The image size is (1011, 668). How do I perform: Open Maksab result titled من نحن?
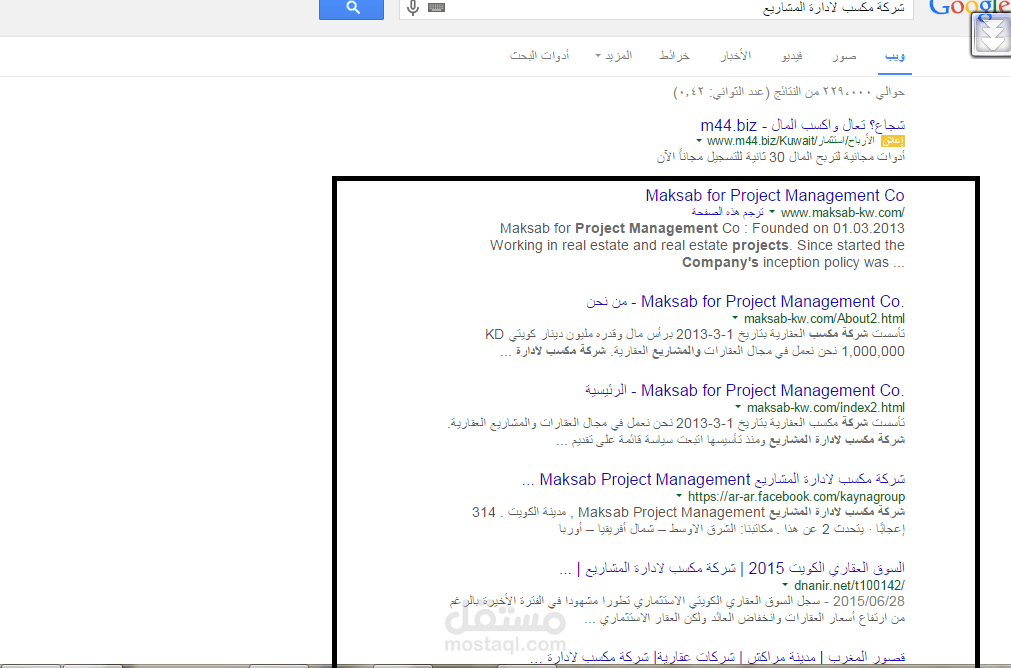(x=745, y=301)
